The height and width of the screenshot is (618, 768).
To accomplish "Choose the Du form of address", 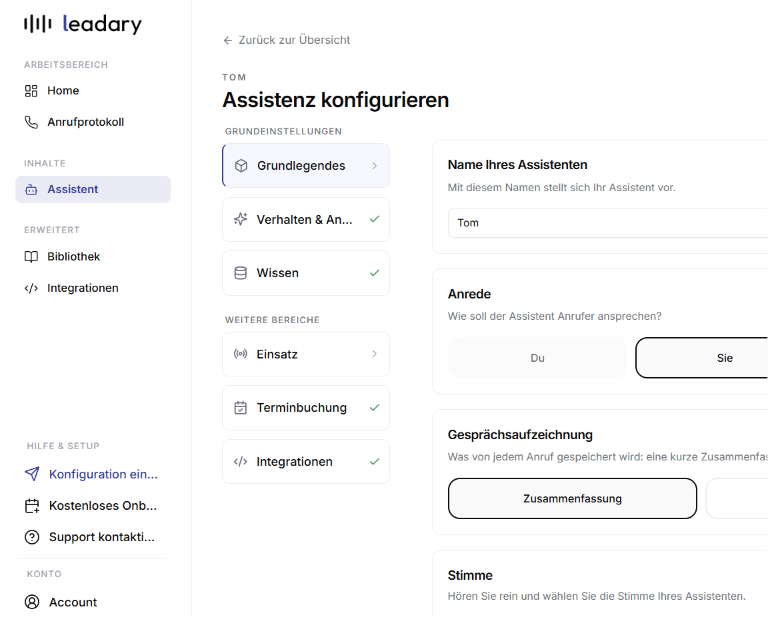I will [537, 357].
